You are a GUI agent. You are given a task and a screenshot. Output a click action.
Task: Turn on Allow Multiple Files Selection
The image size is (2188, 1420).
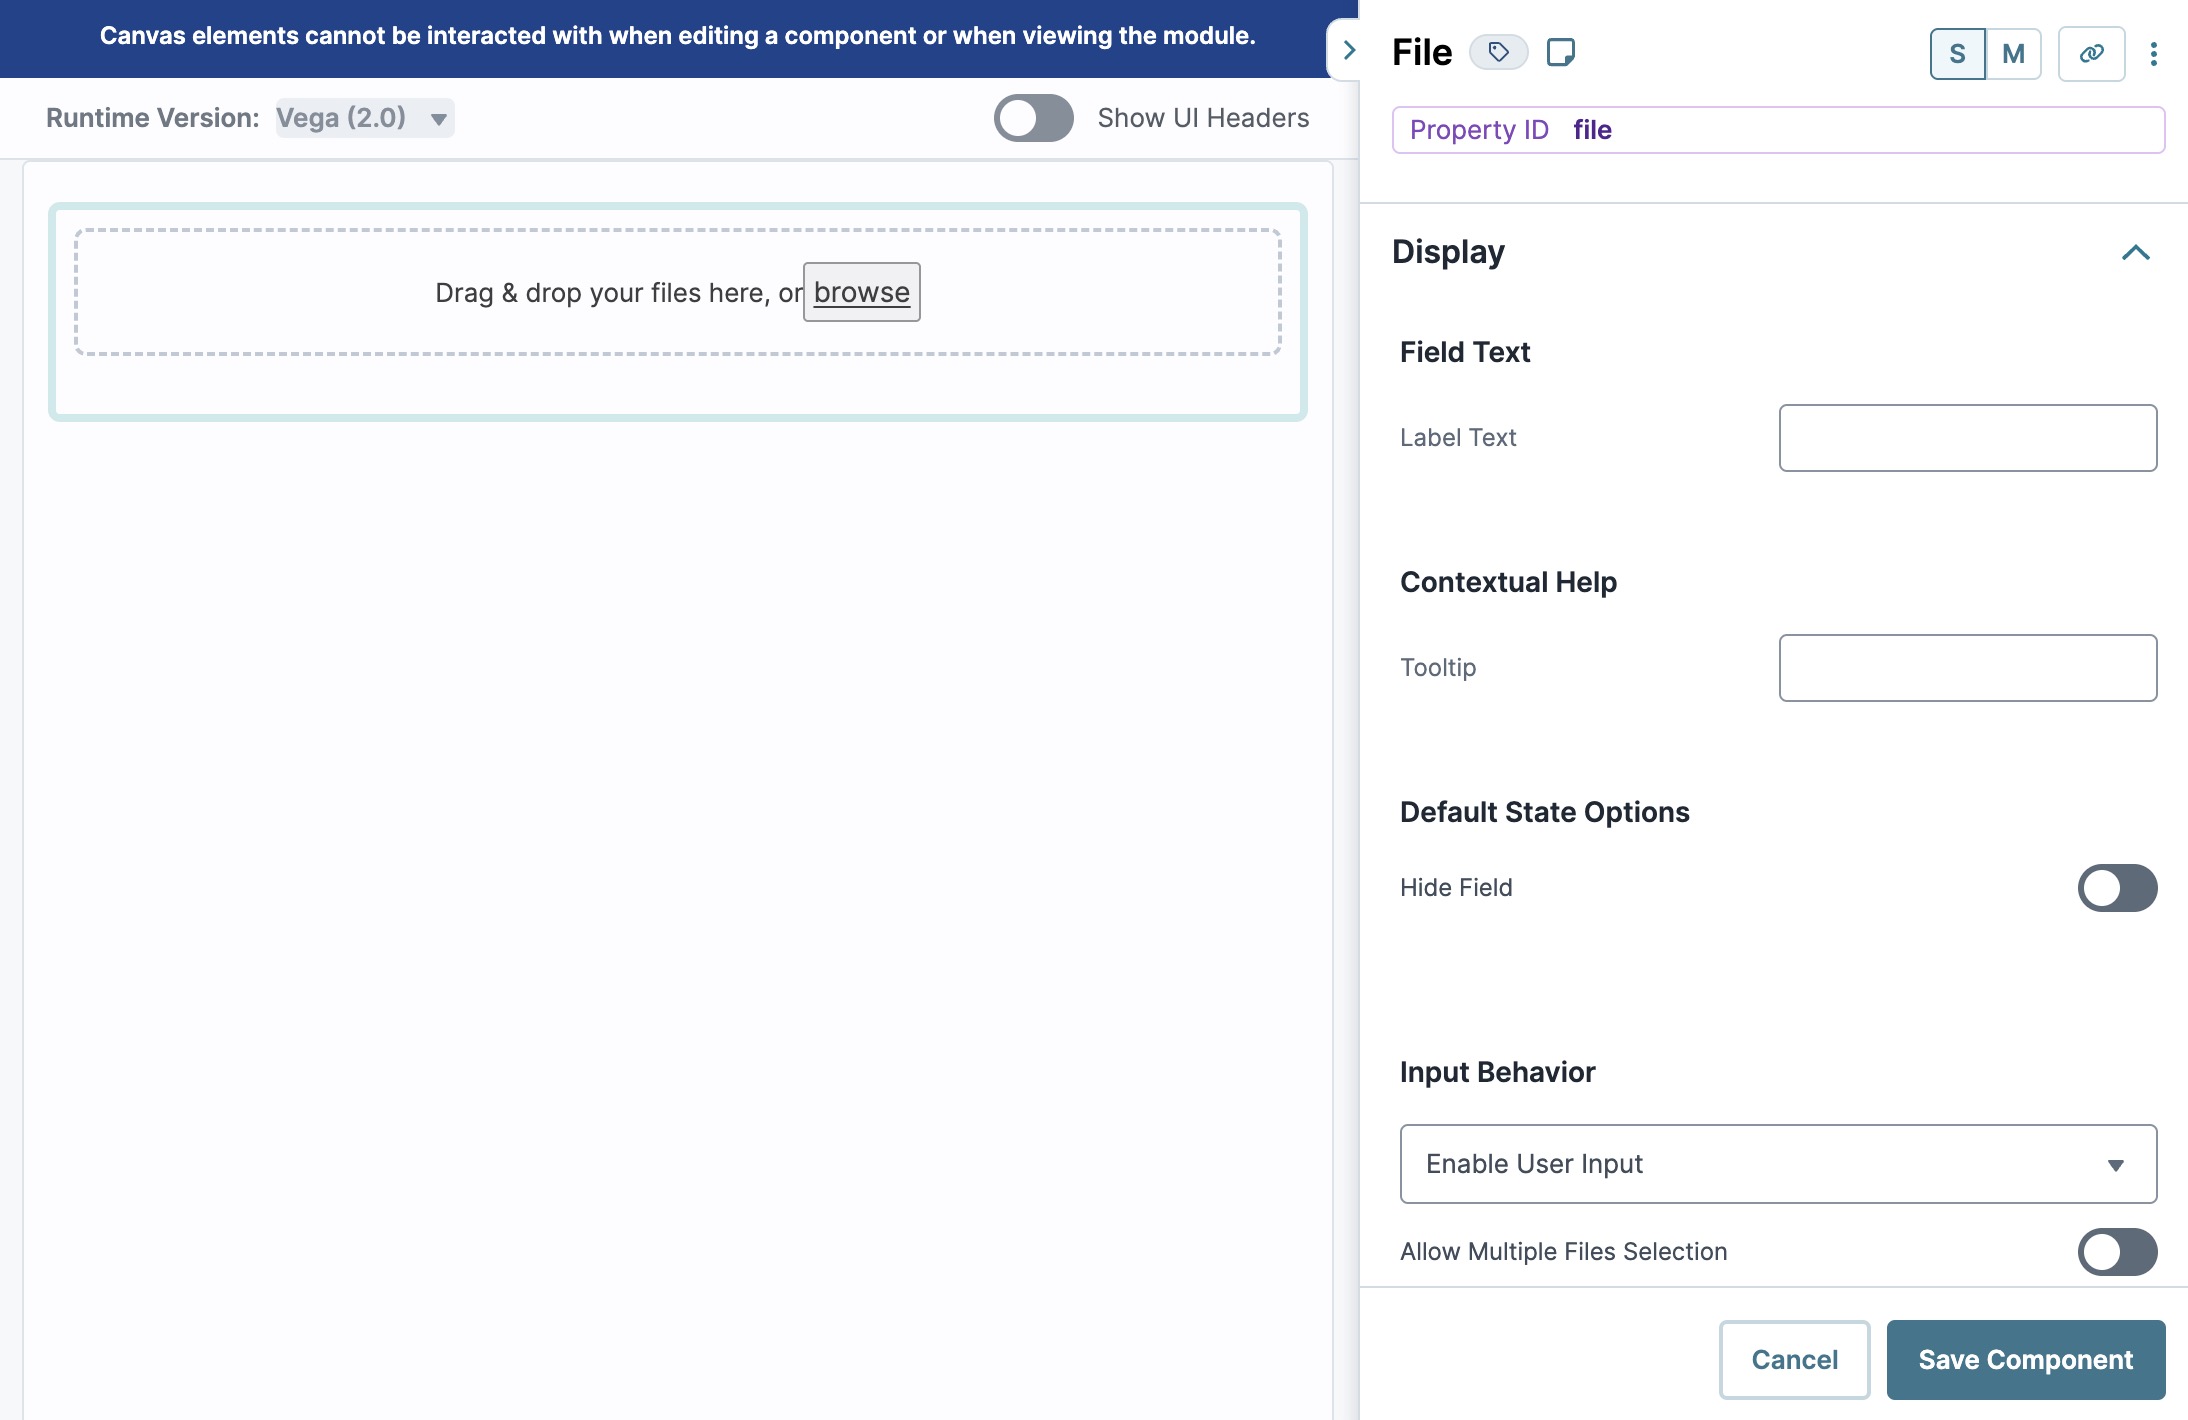[x=2117, y=1252]
